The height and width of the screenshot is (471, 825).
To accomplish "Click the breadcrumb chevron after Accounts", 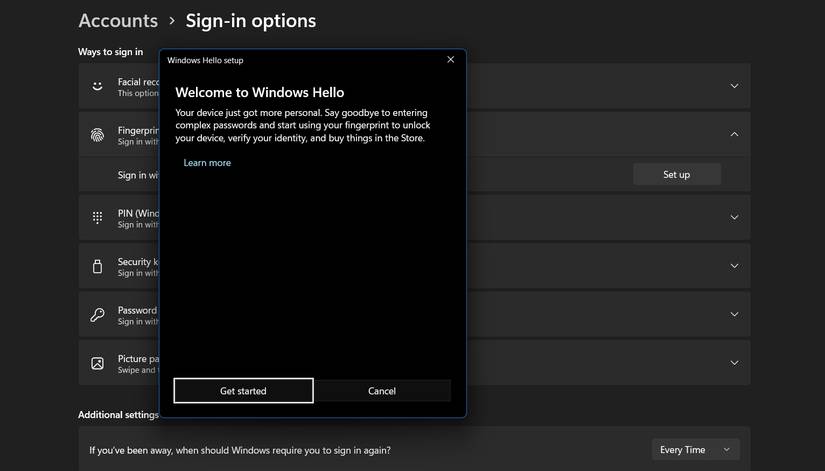I will (x=172, y=21).
